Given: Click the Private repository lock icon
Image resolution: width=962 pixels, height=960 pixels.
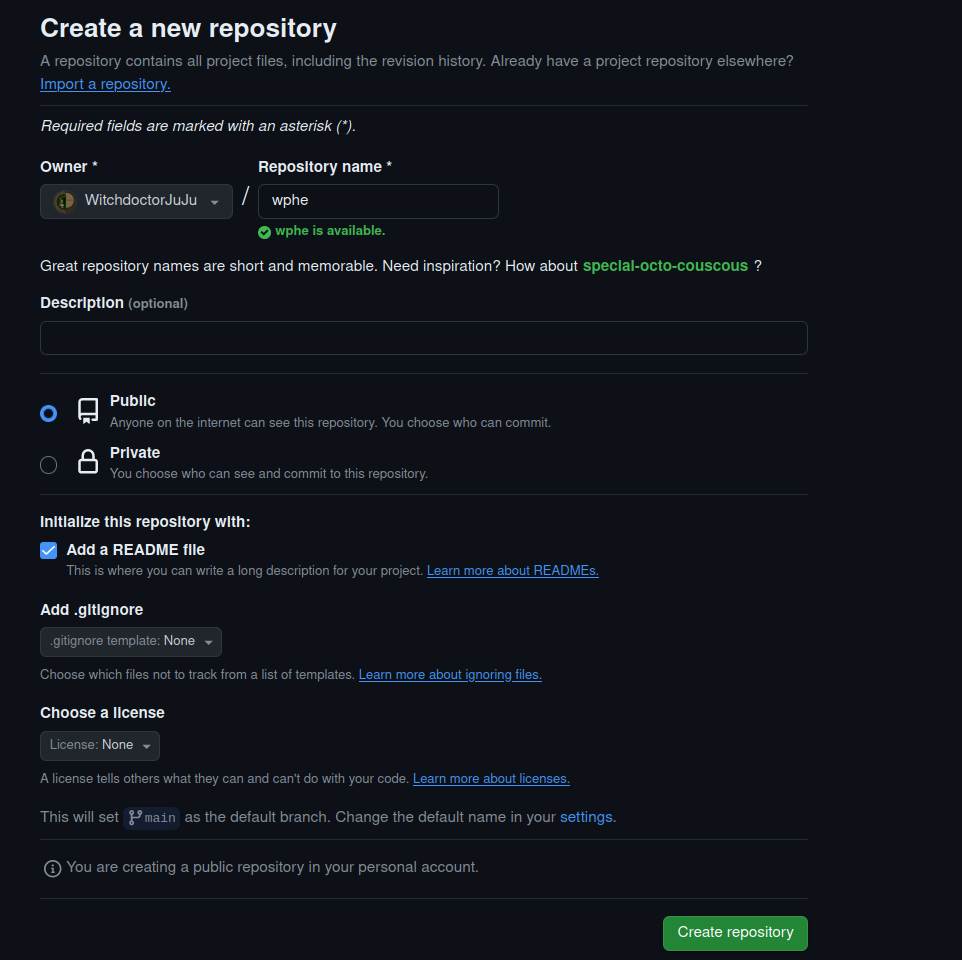Looking at the screenshot, I should 88,462.
